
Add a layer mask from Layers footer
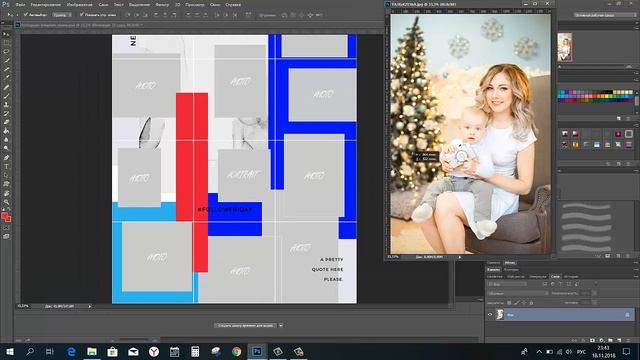(592, 340)
